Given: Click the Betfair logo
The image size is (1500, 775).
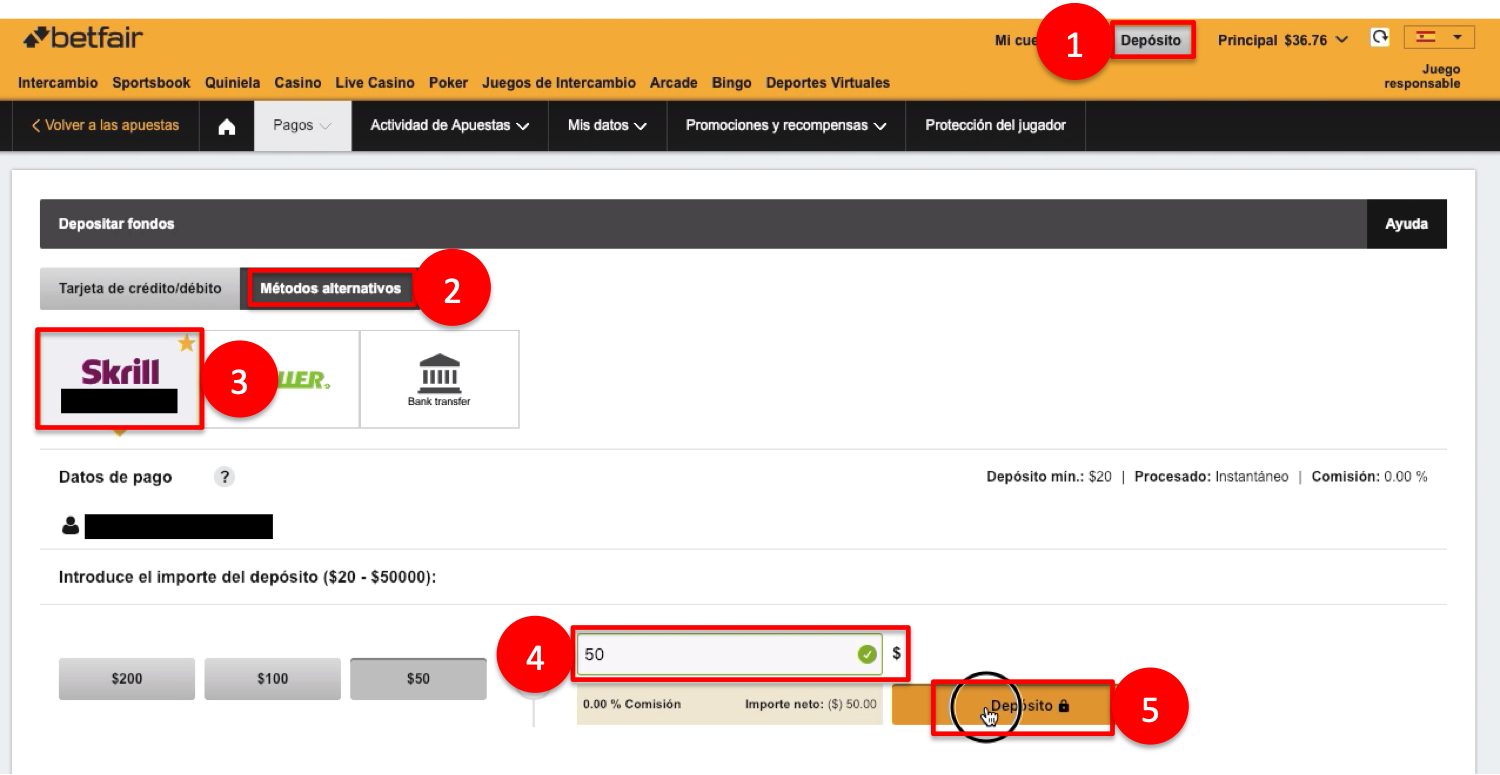Looking at the screenshot, I should pyautogui.click(x=83, y=39).
